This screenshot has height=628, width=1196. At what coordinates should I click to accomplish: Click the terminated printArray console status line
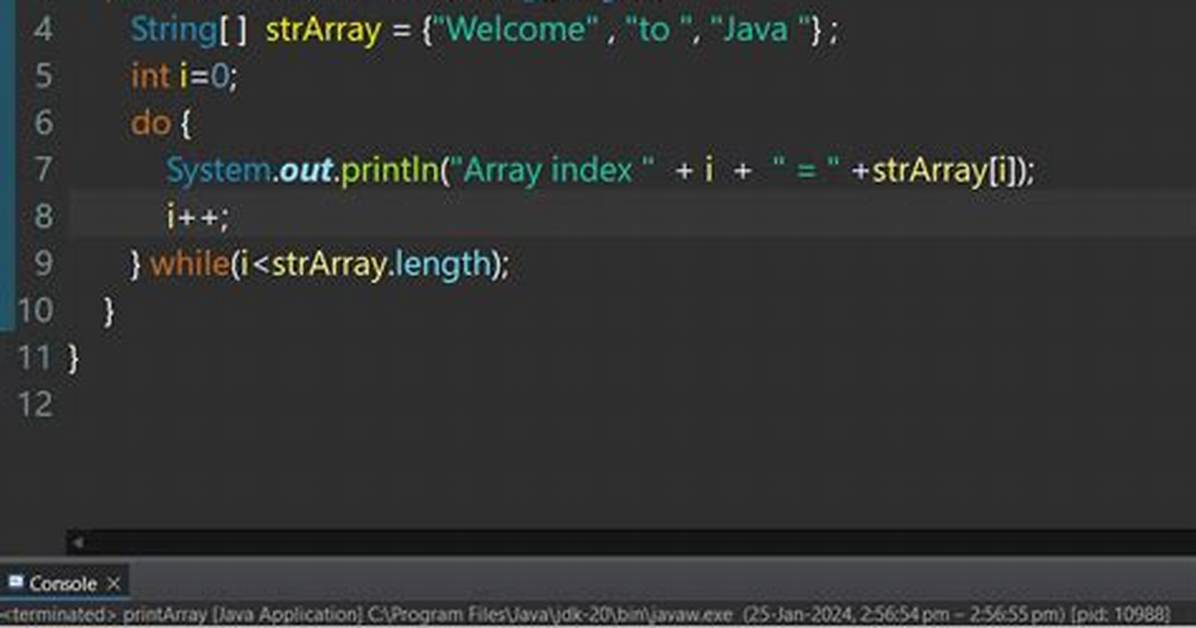586,614
